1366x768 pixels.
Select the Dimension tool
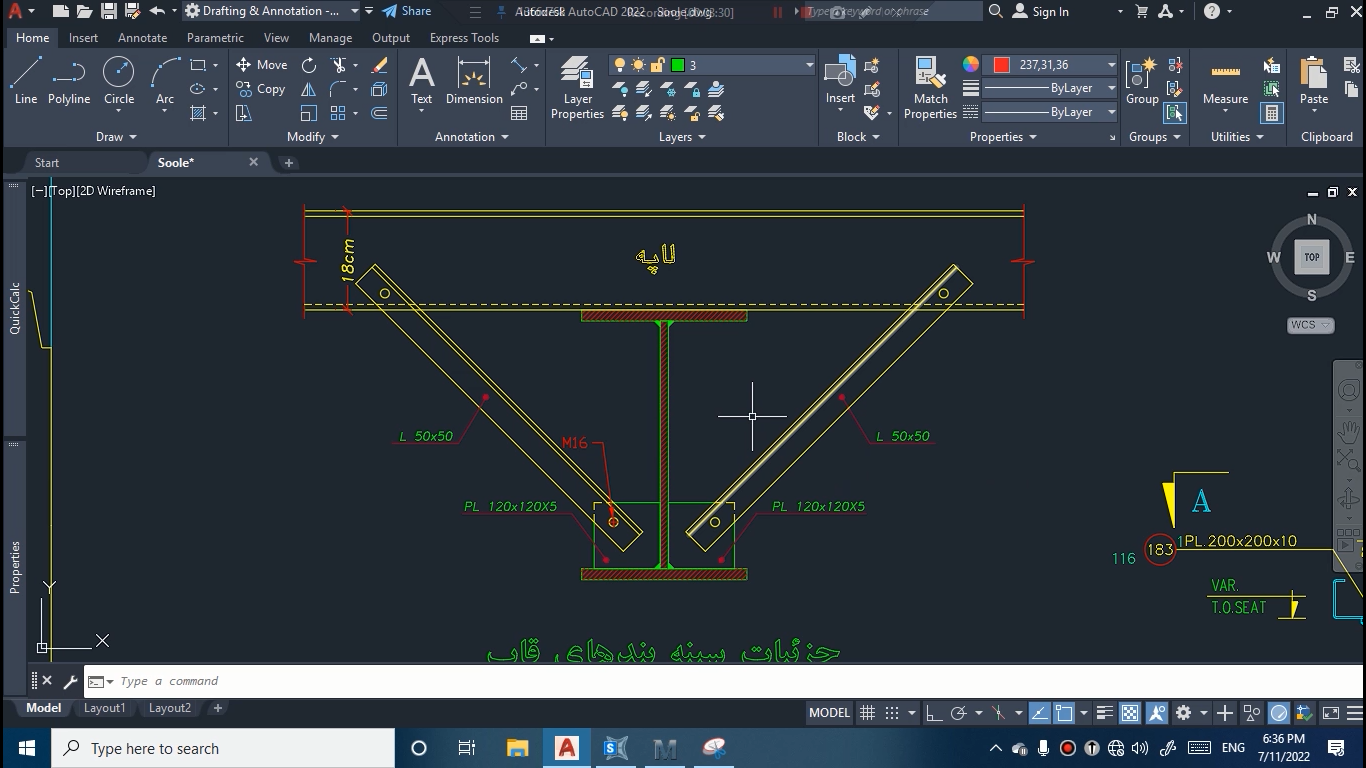pos(474,80)
